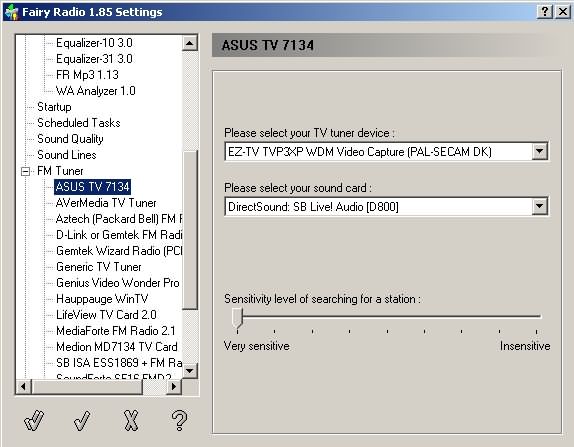574x447 pixels.
Task: Open the Sound Quality settings page
Action: (70, 139)
